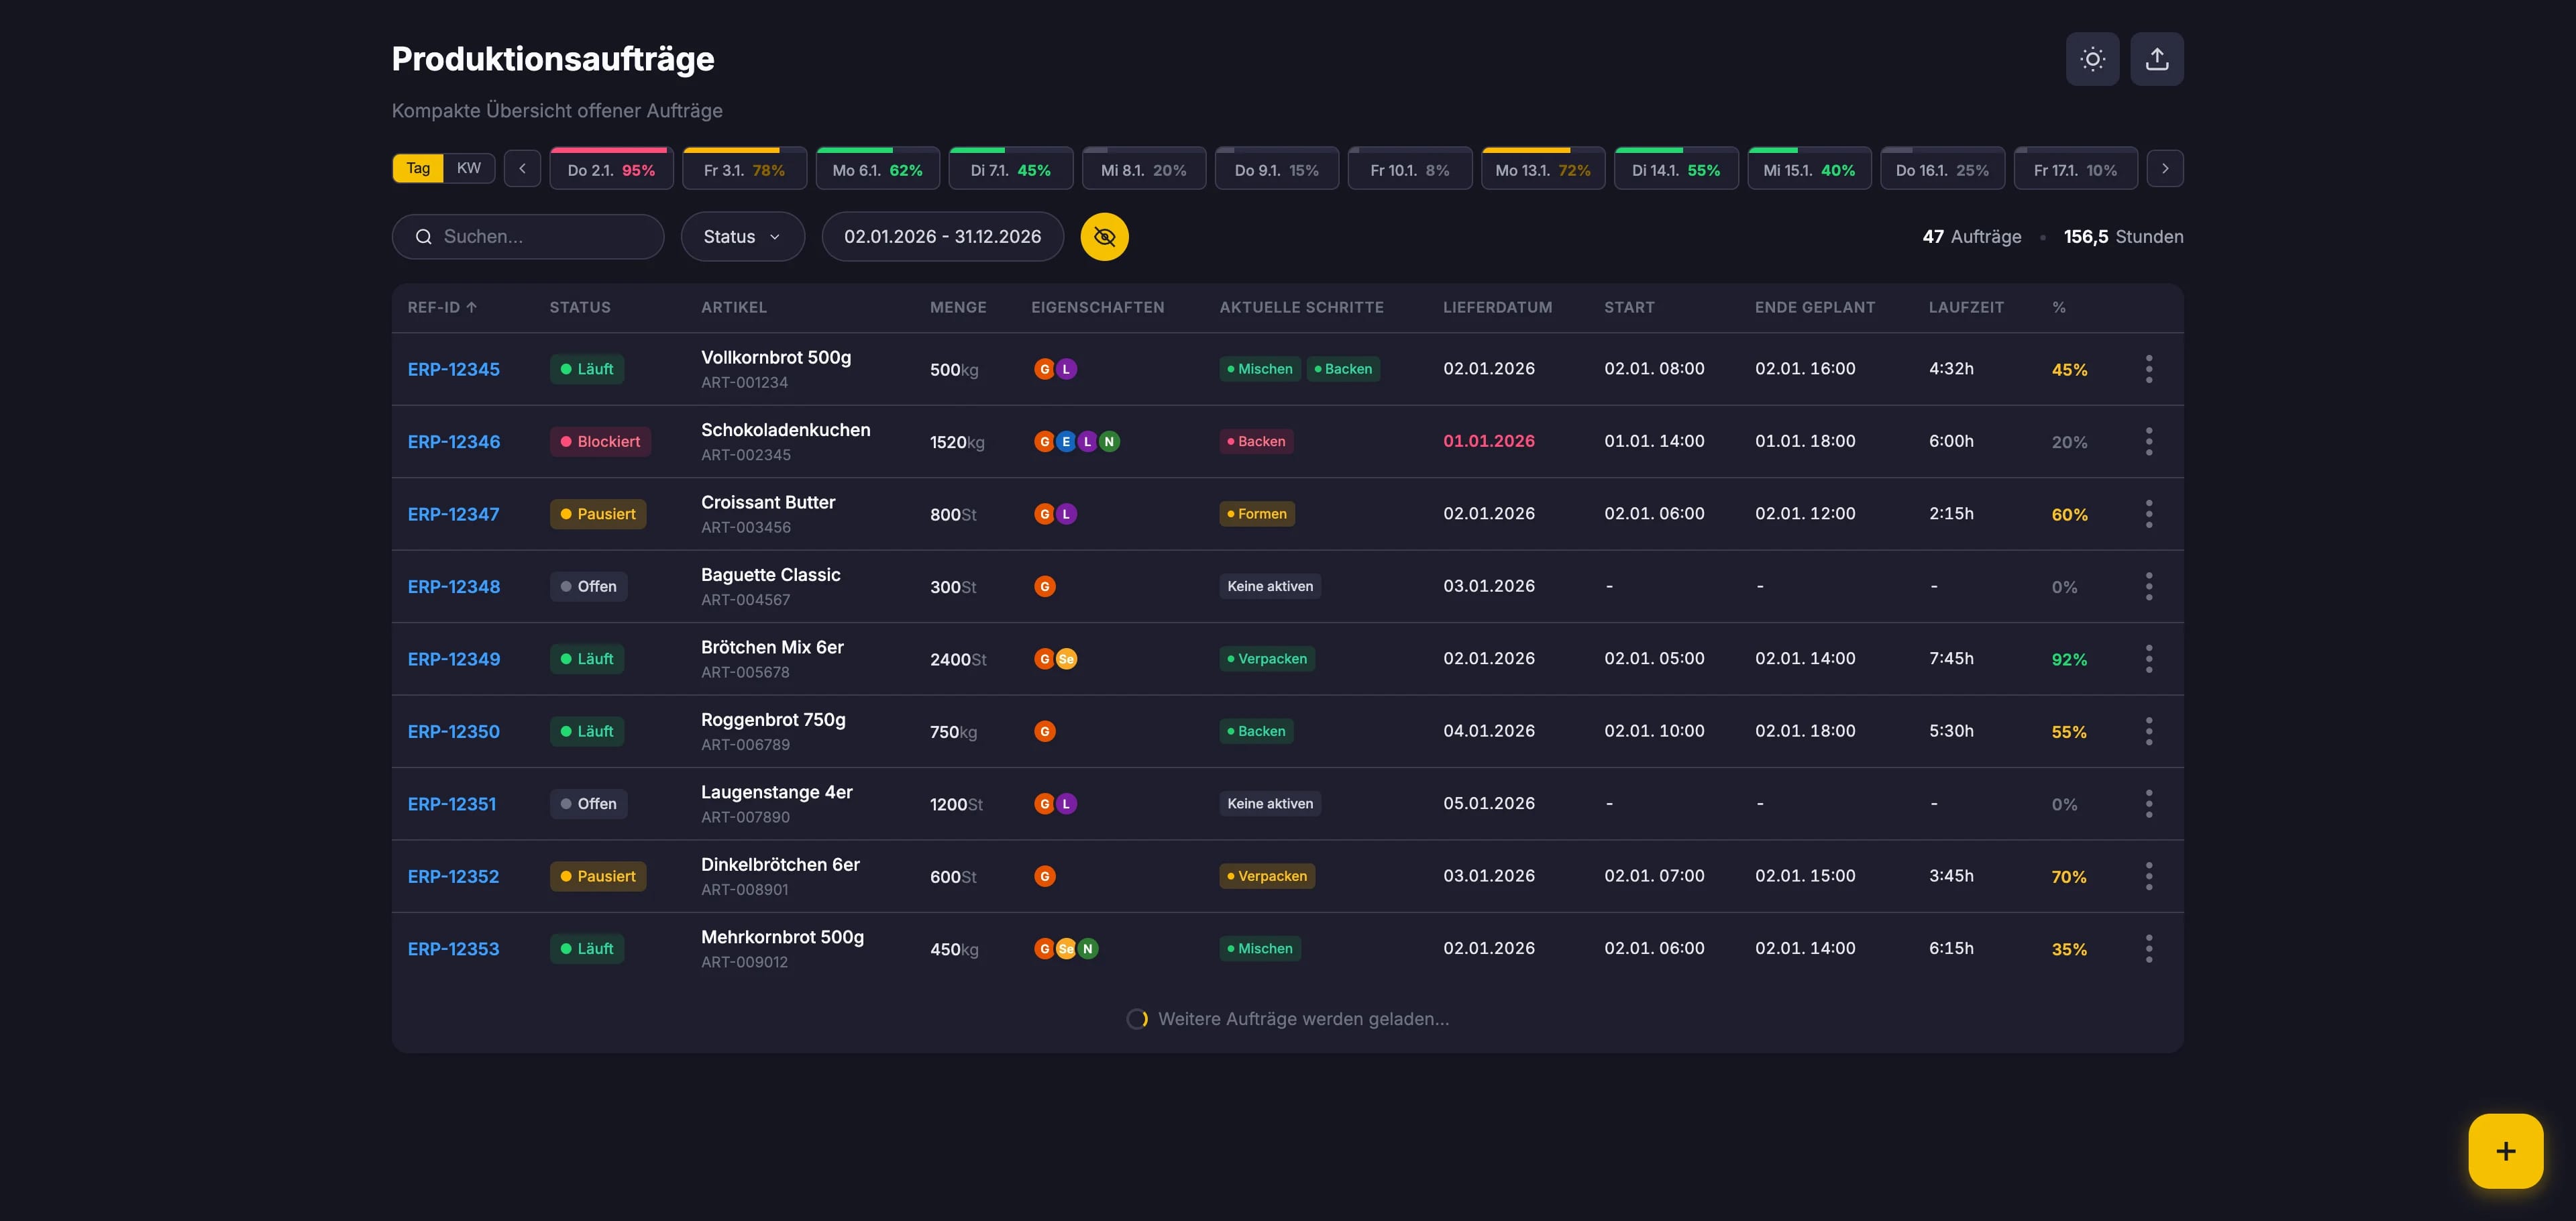Viewport: 2576px width, 1221px height.
Task: Open row actions for Mehrkornbrot 500g
Action: coord(2148,948)
